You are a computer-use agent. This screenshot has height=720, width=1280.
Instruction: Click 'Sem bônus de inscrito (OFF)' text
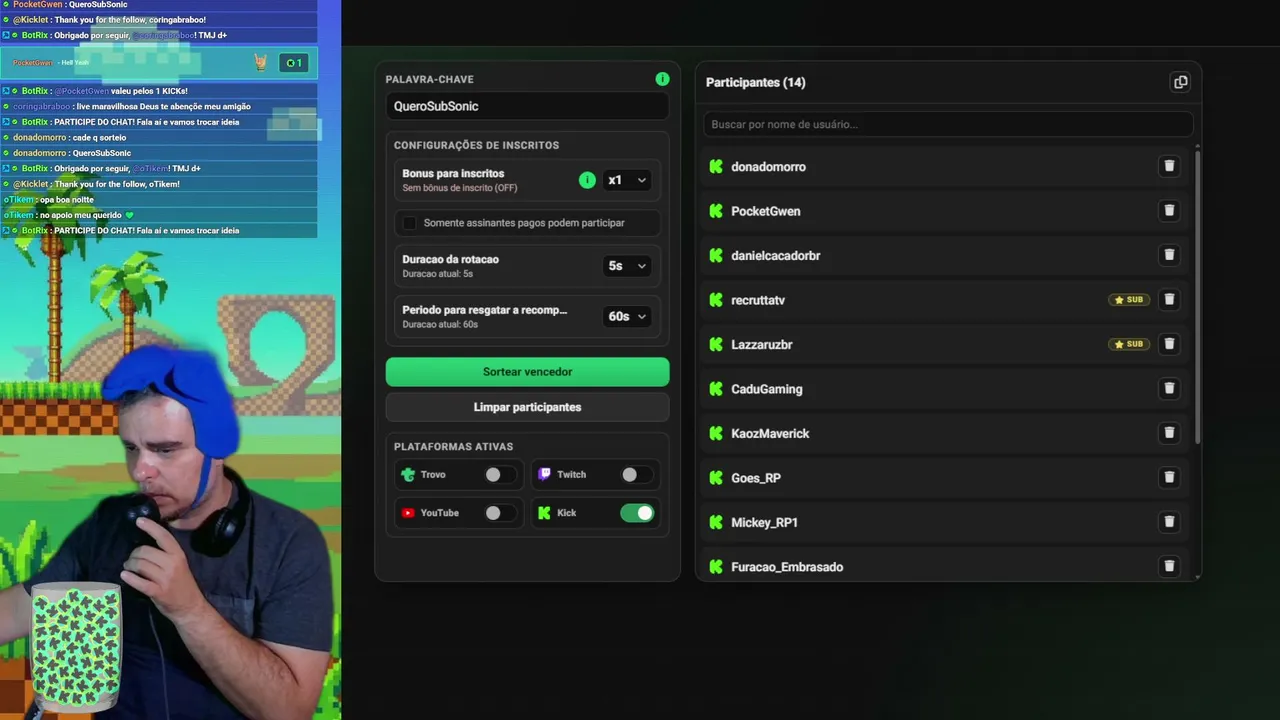tap(460, 188)
